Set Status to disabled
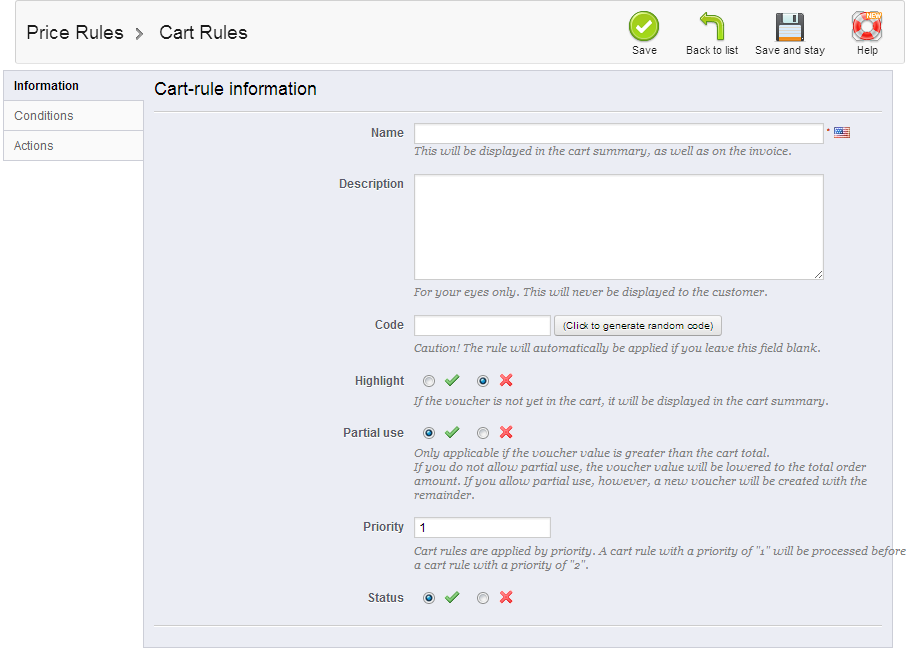 tap(483, 598)
